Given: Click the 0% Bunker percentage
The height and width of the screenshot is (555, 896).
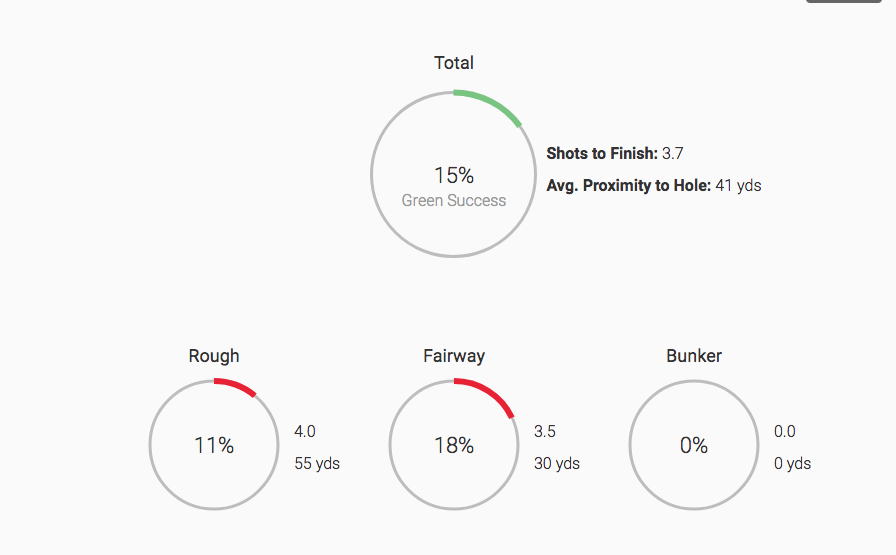Looking at the screenshot, I should coord(694,445).
